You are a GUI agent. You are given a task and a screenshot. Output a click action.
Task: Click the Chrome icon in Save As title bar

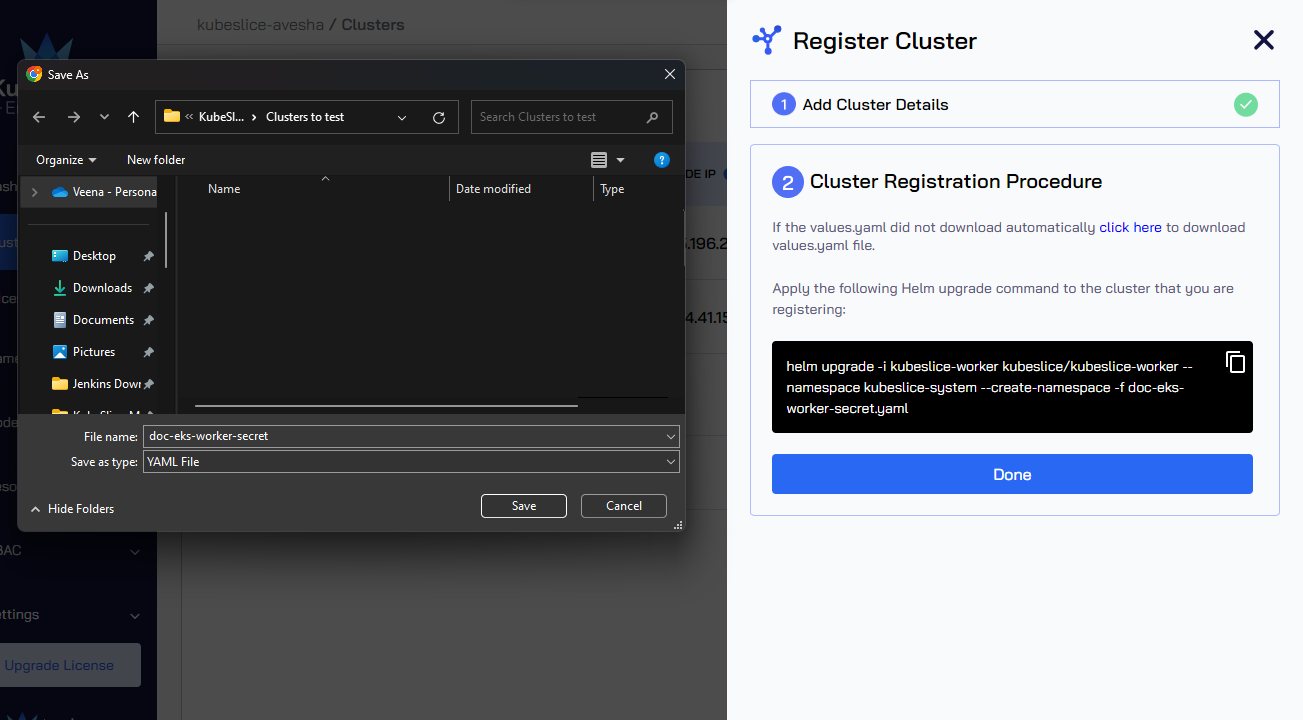click(34, 74)
